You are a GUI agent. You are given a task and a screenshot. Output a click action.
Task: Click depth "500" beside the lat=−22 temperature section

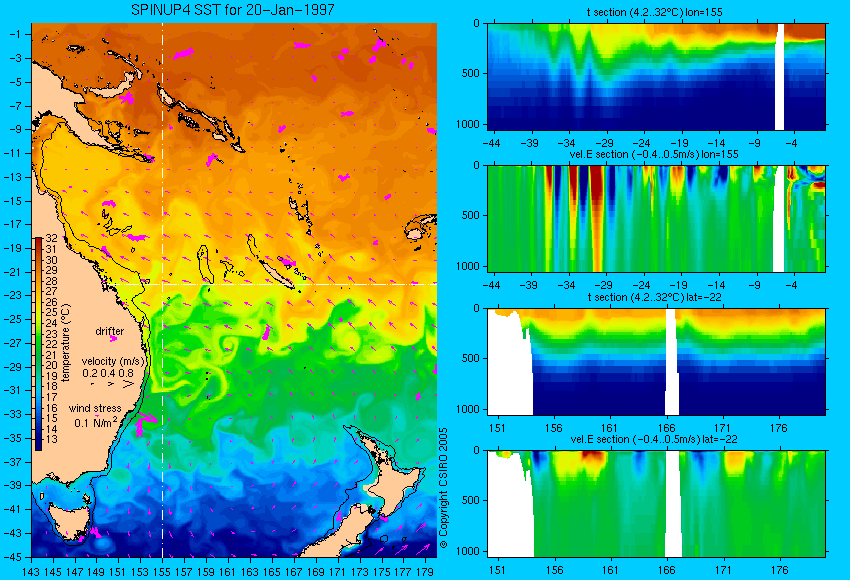pyautogui.click(x=471, y=358)
